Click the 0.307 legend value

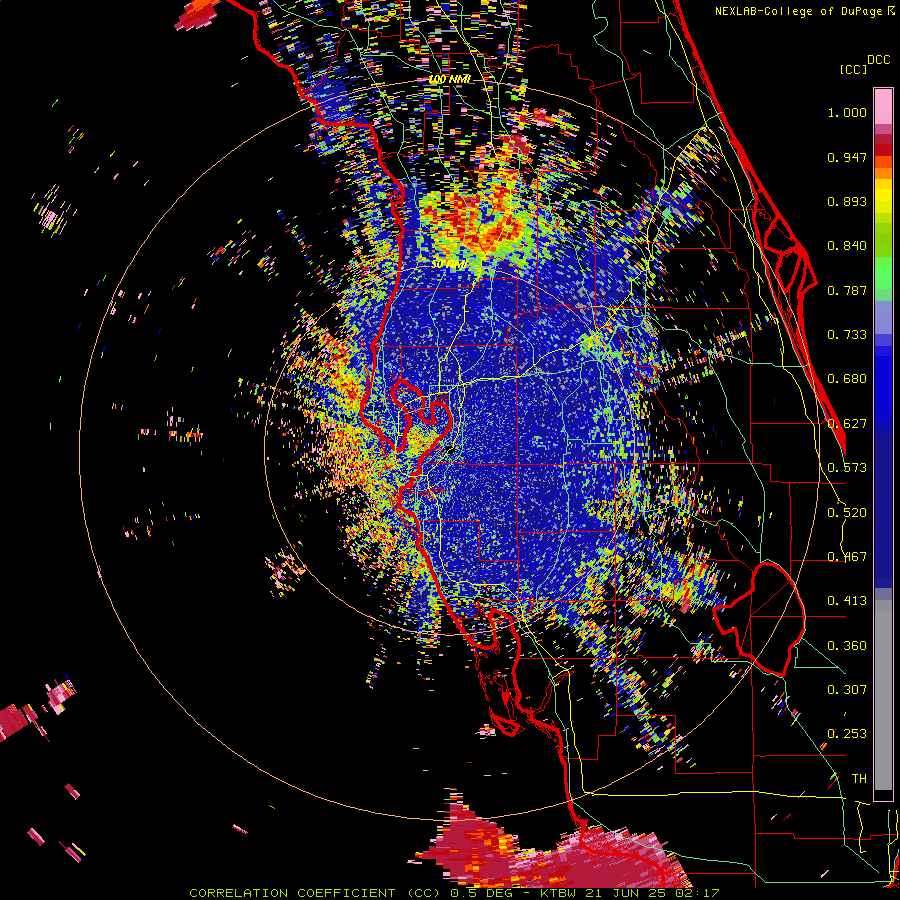click(847, 690)
